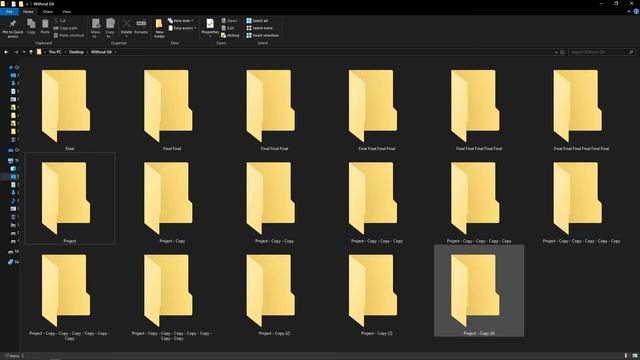This screenshot has width=640, height=360.
Task: Click History in the ribbon
Action: 230,36
